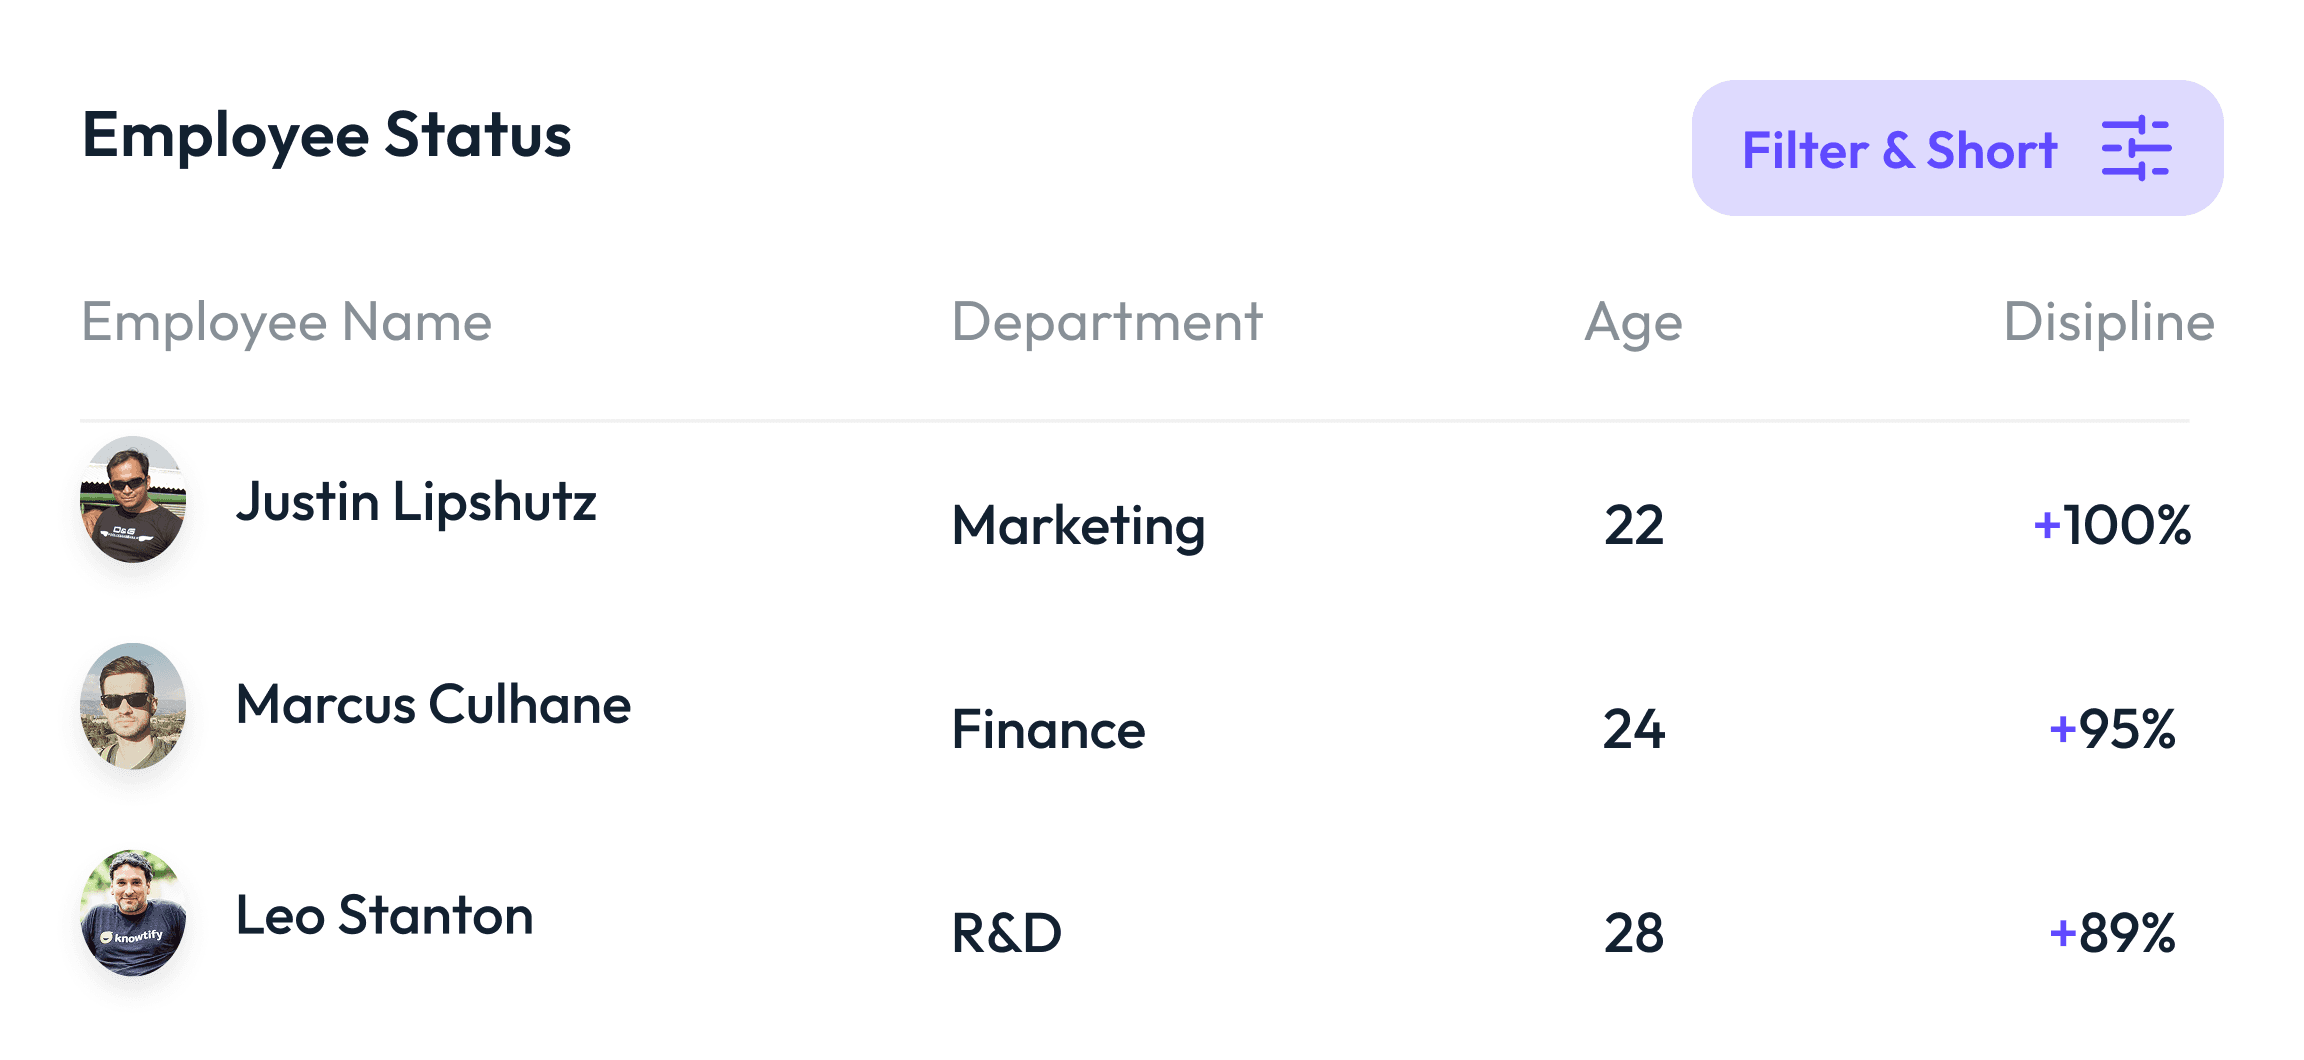Image resolution: width=2304 pixels, height=1060 pixels.
Task: Click the +100% discipline value
Action: click(x=2112, y=525)
